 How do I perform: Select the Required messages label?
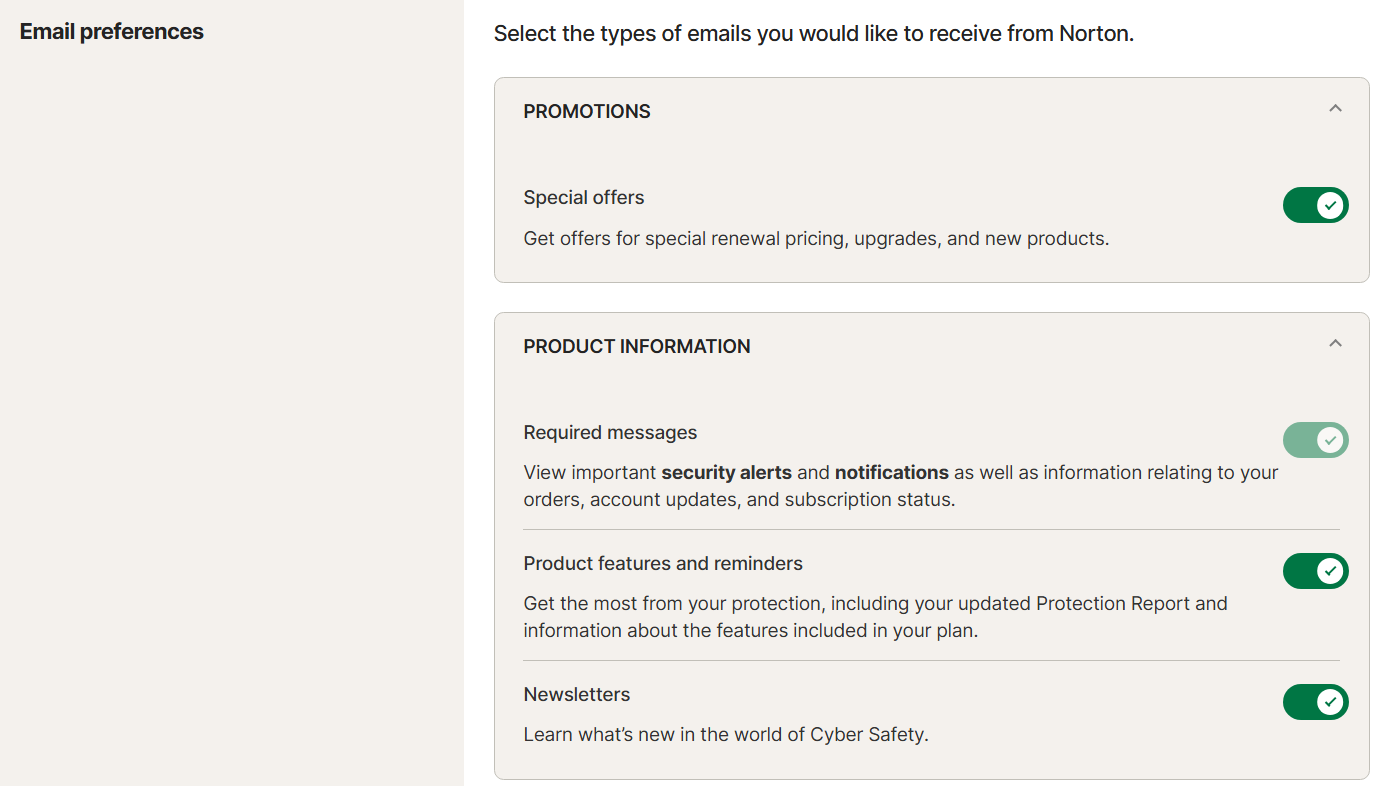[x=610, y=433]
